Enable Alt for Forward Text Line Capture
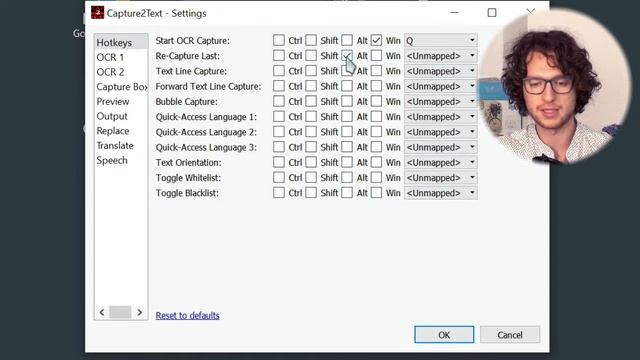The height and width of the screenshot is (360, 640). [x=347, y=86]
